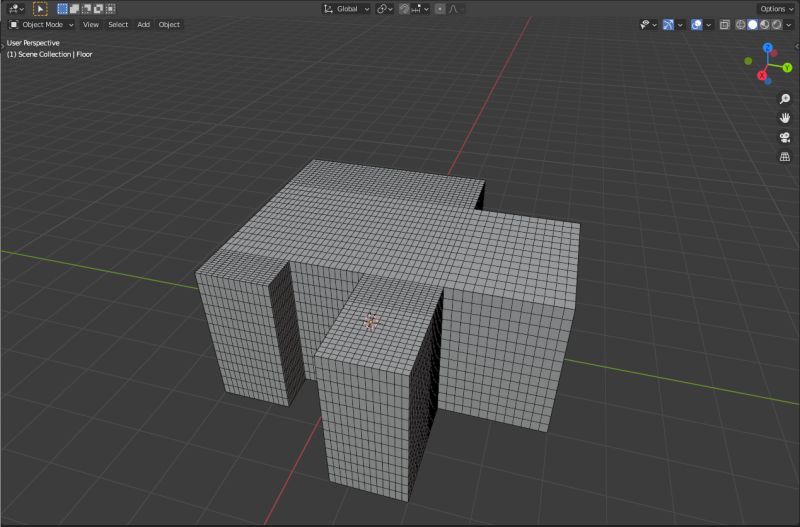Open the Add menu
Viewport: 800px width, 527px height.
(143, 24)
